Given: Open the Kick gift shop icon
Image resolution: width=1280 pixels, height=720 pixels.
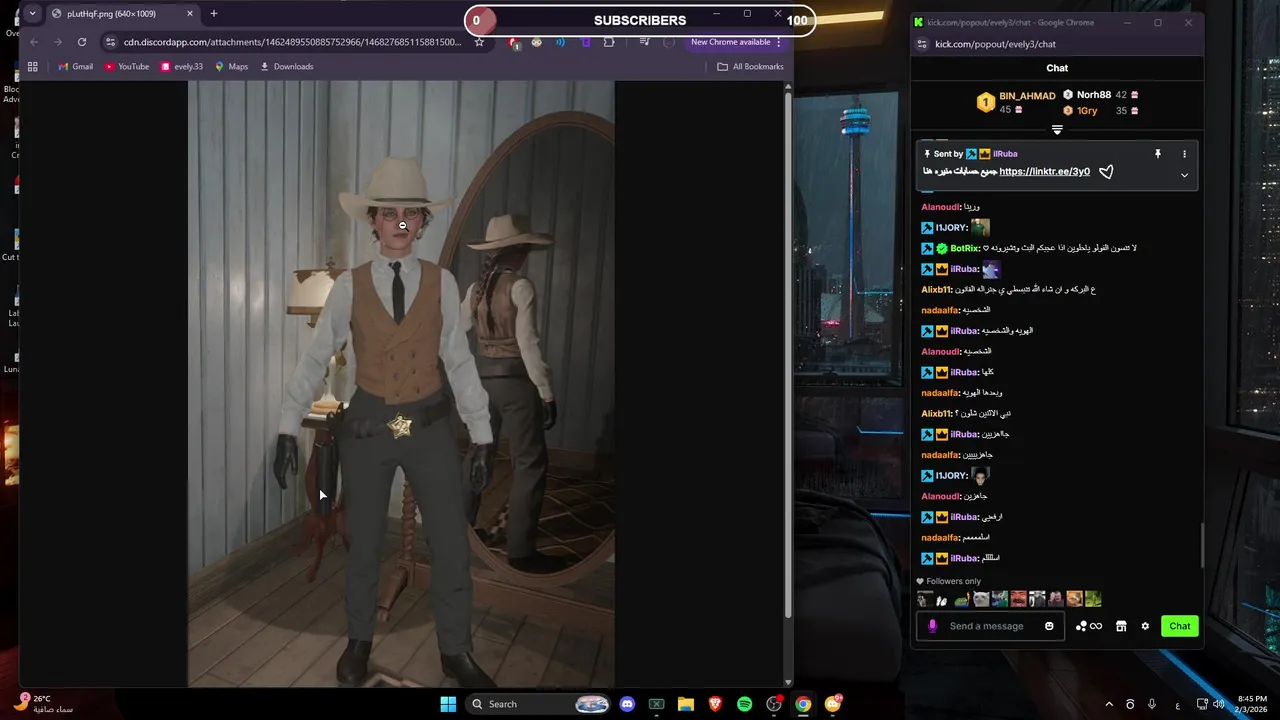Looking at the screenshot, I should click(x=1121, y=626).
